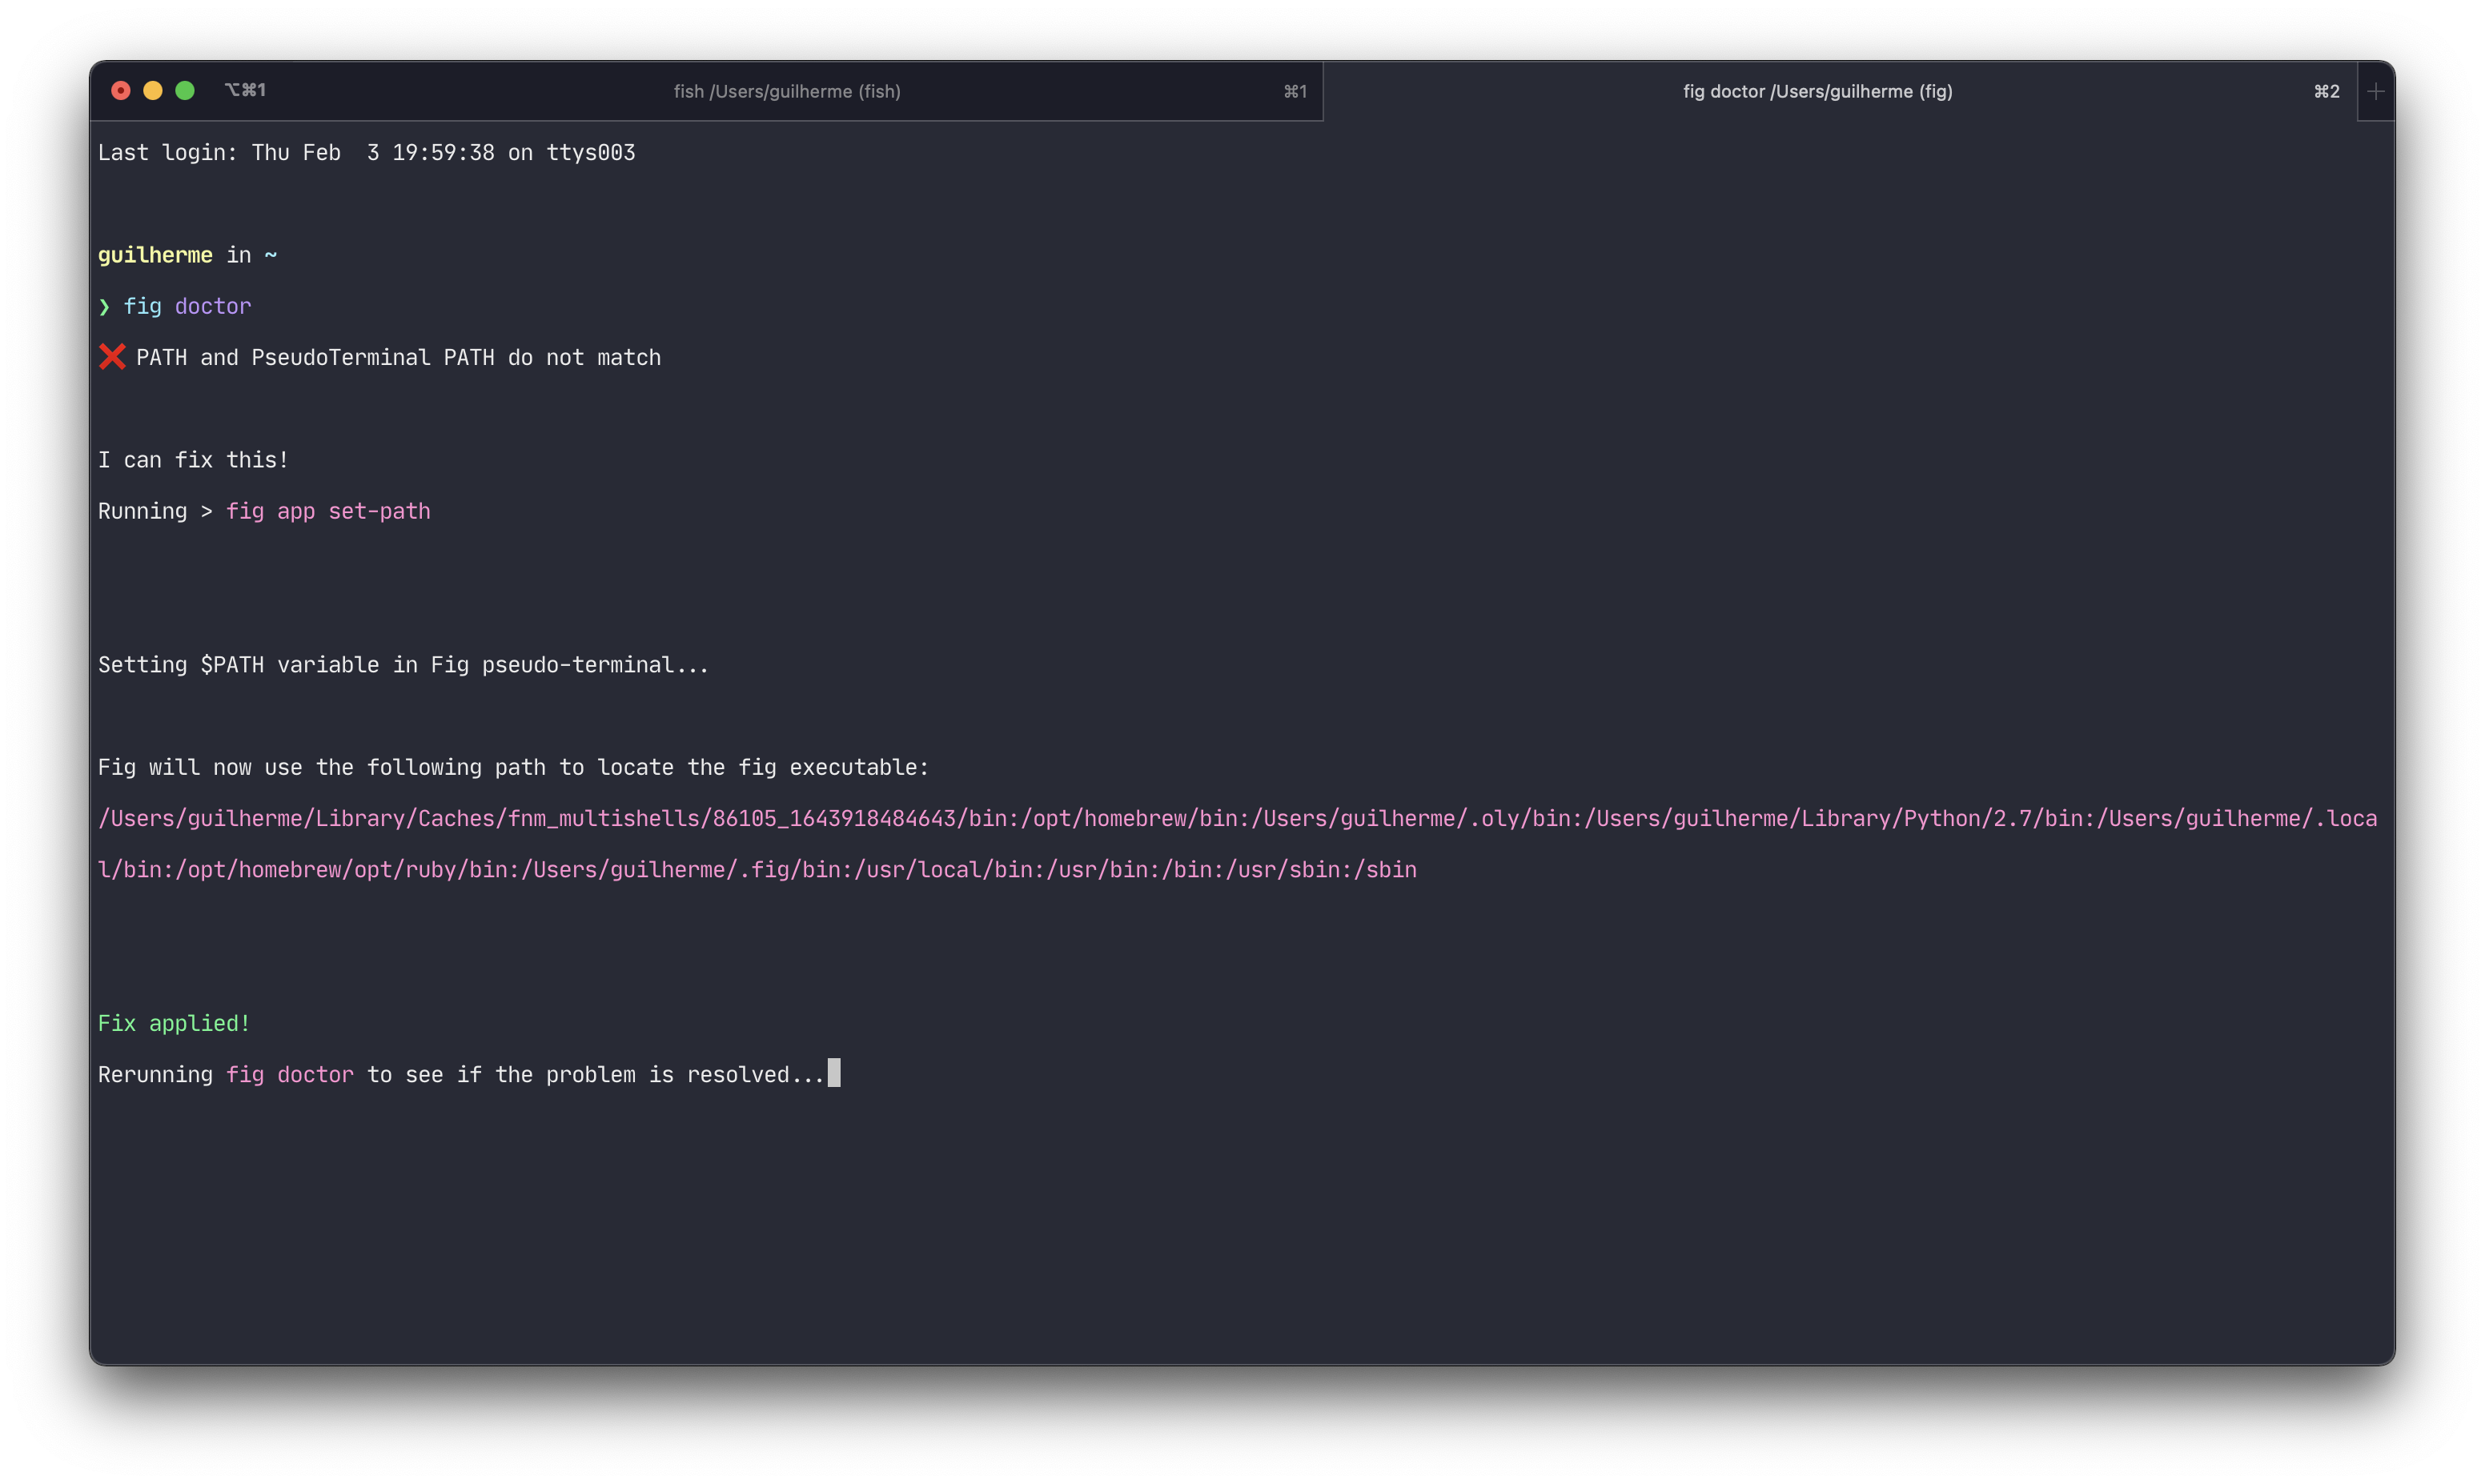Open a new tab with plus button
Viewport: 2485px width, 1484px height.
[2375, 91]
